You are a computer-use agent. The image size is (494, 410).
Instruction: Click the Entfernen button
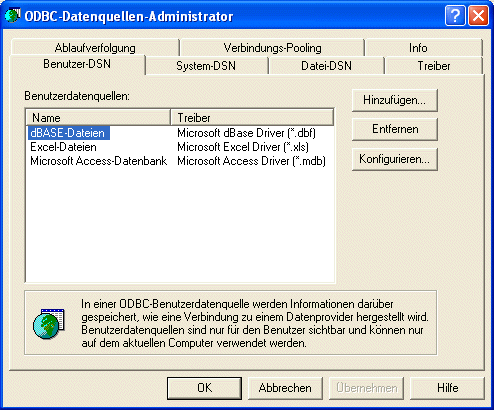pos(395,129)
